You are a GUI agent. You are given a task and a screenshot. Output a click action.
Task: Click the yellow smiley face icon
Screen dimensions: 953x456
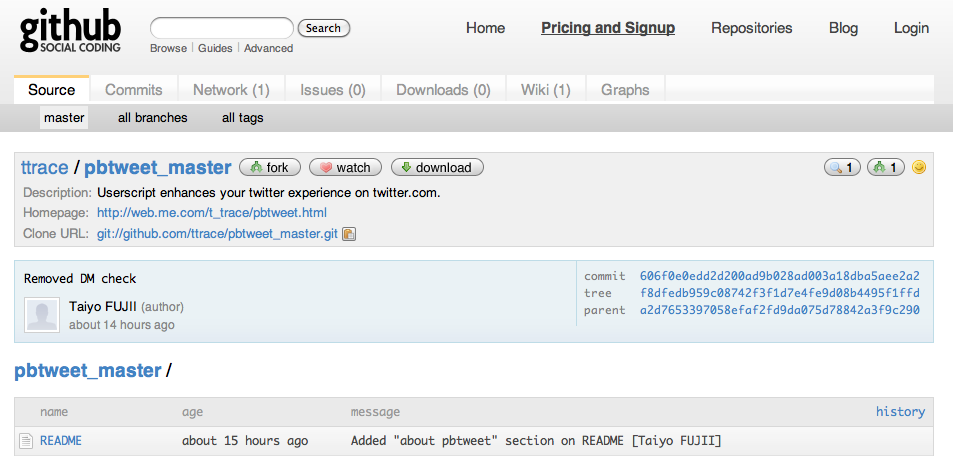(x=919, y=167)
